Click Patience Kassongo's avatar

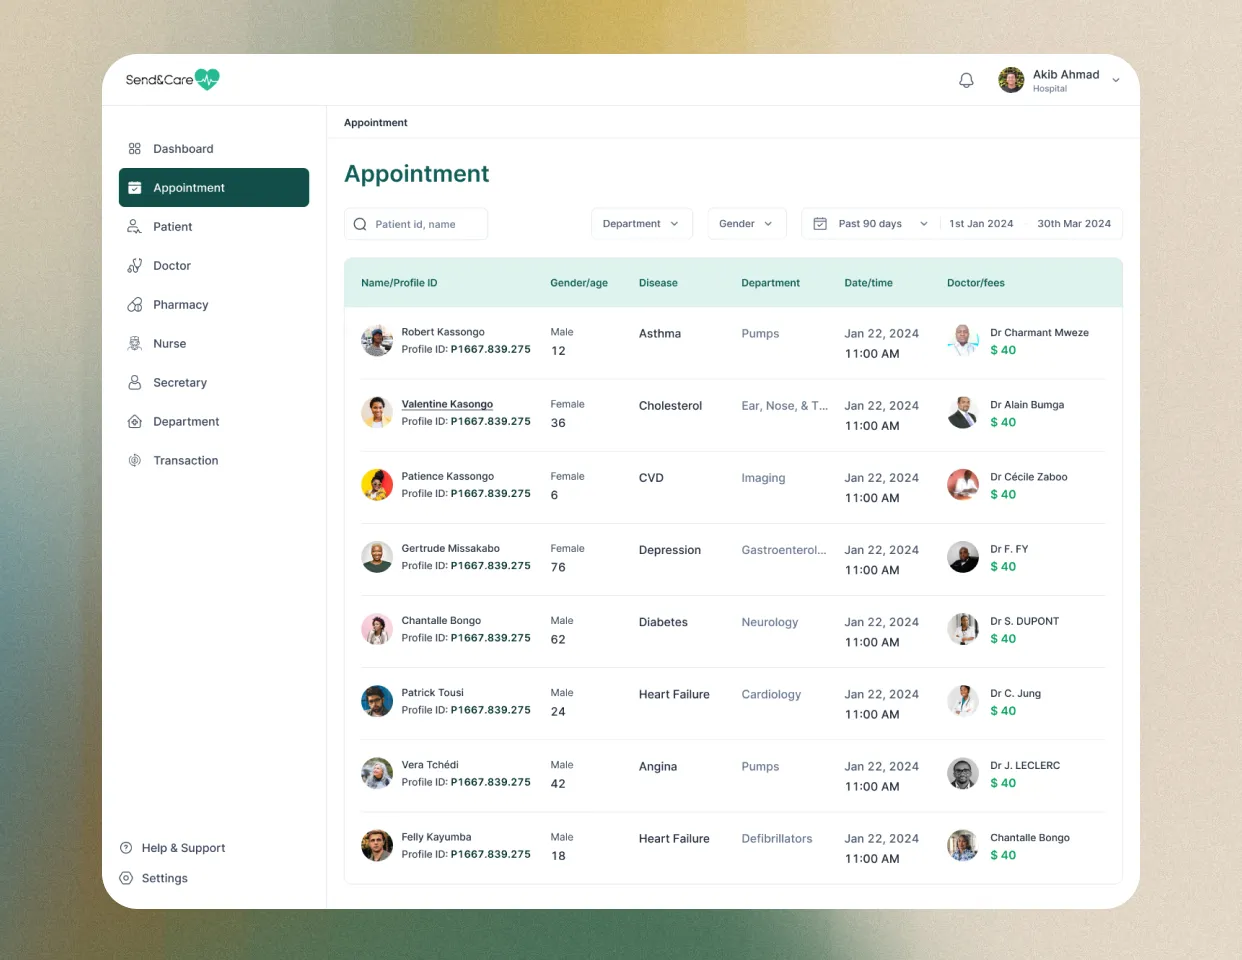[x=377, y=485]
